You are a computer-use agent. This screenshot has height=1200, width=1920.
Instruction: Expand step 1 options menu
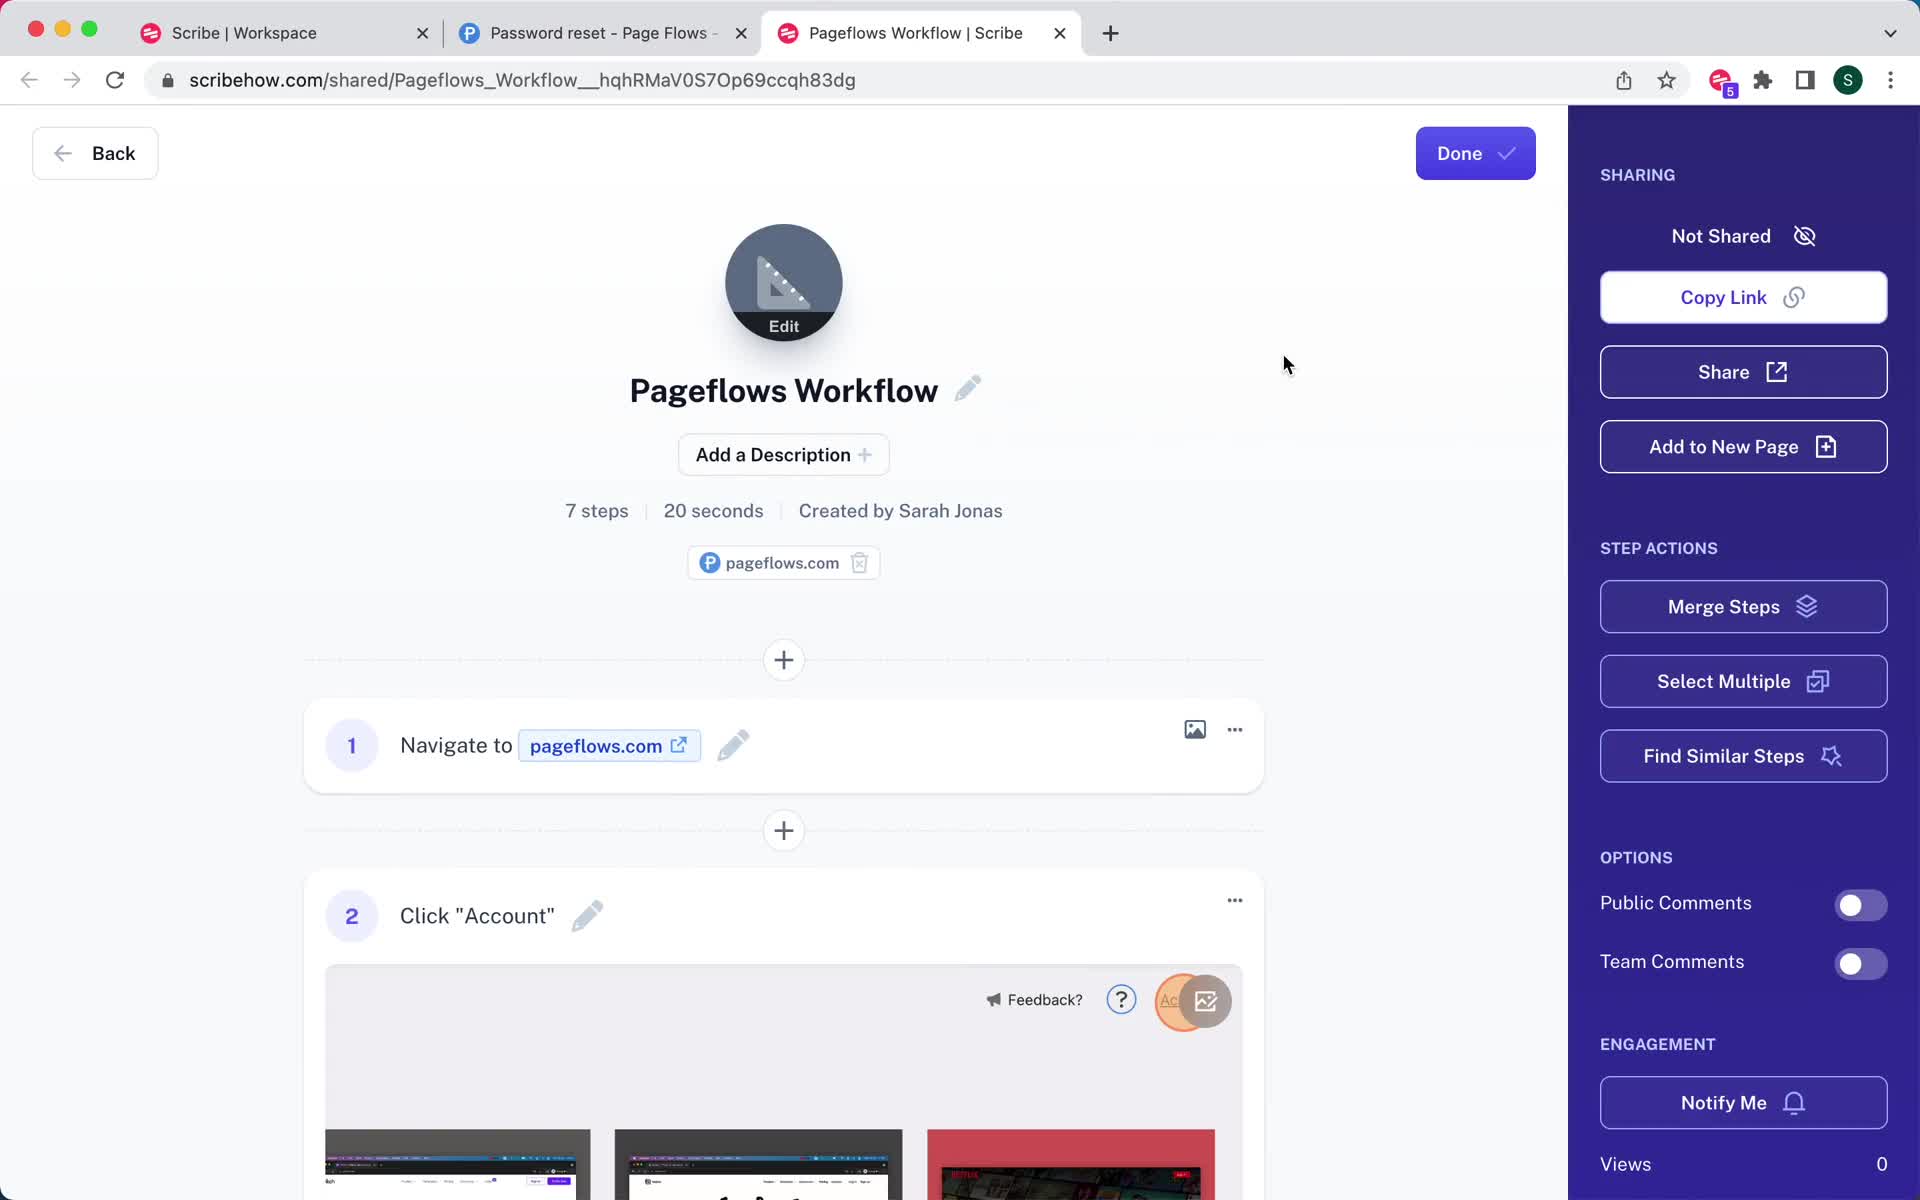click(1234, 729)
